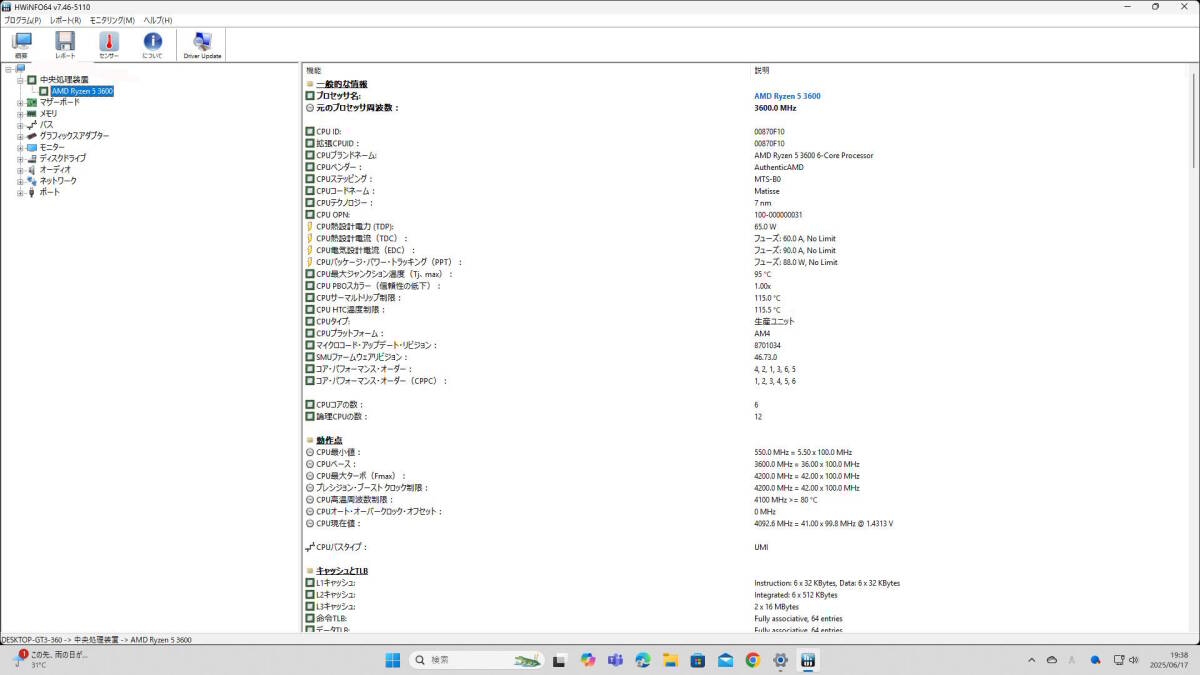Expand the マザーボード tree node
Viewport: 1200px width, 675px height.
[x=20, y=102]
